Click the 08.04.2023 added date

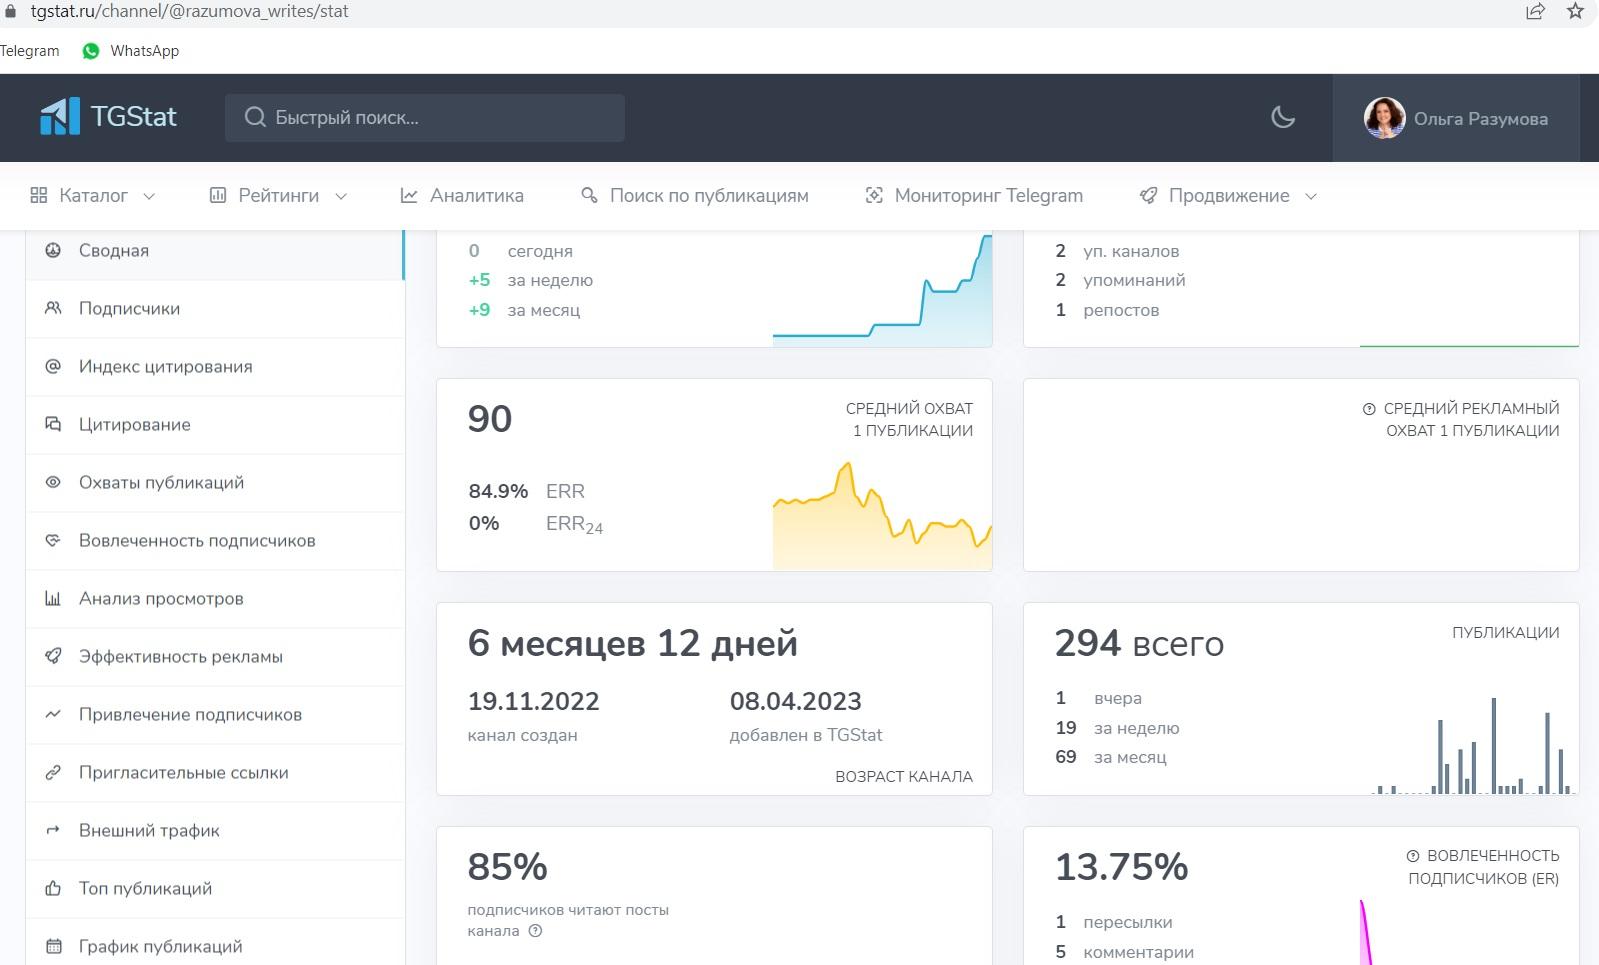tap(795, 701)
